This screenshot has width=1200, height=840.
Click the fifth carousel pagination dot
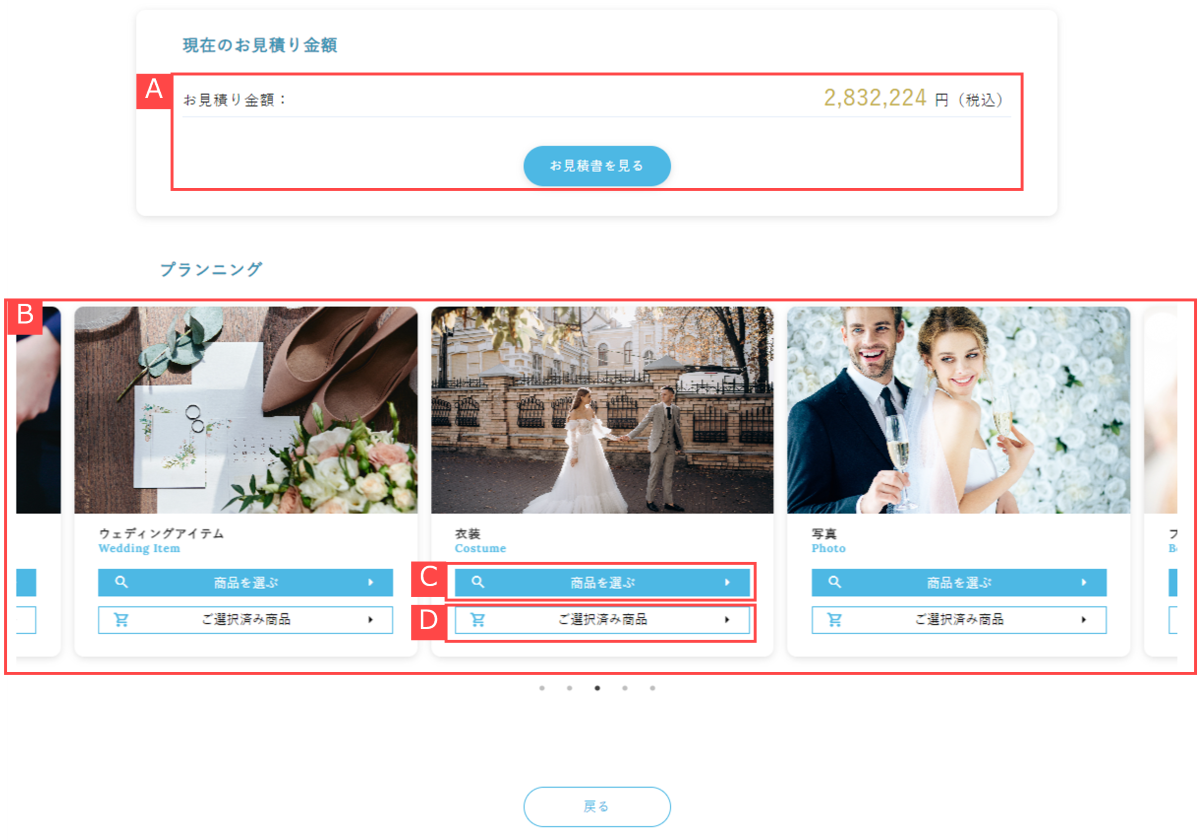[652, 688]
